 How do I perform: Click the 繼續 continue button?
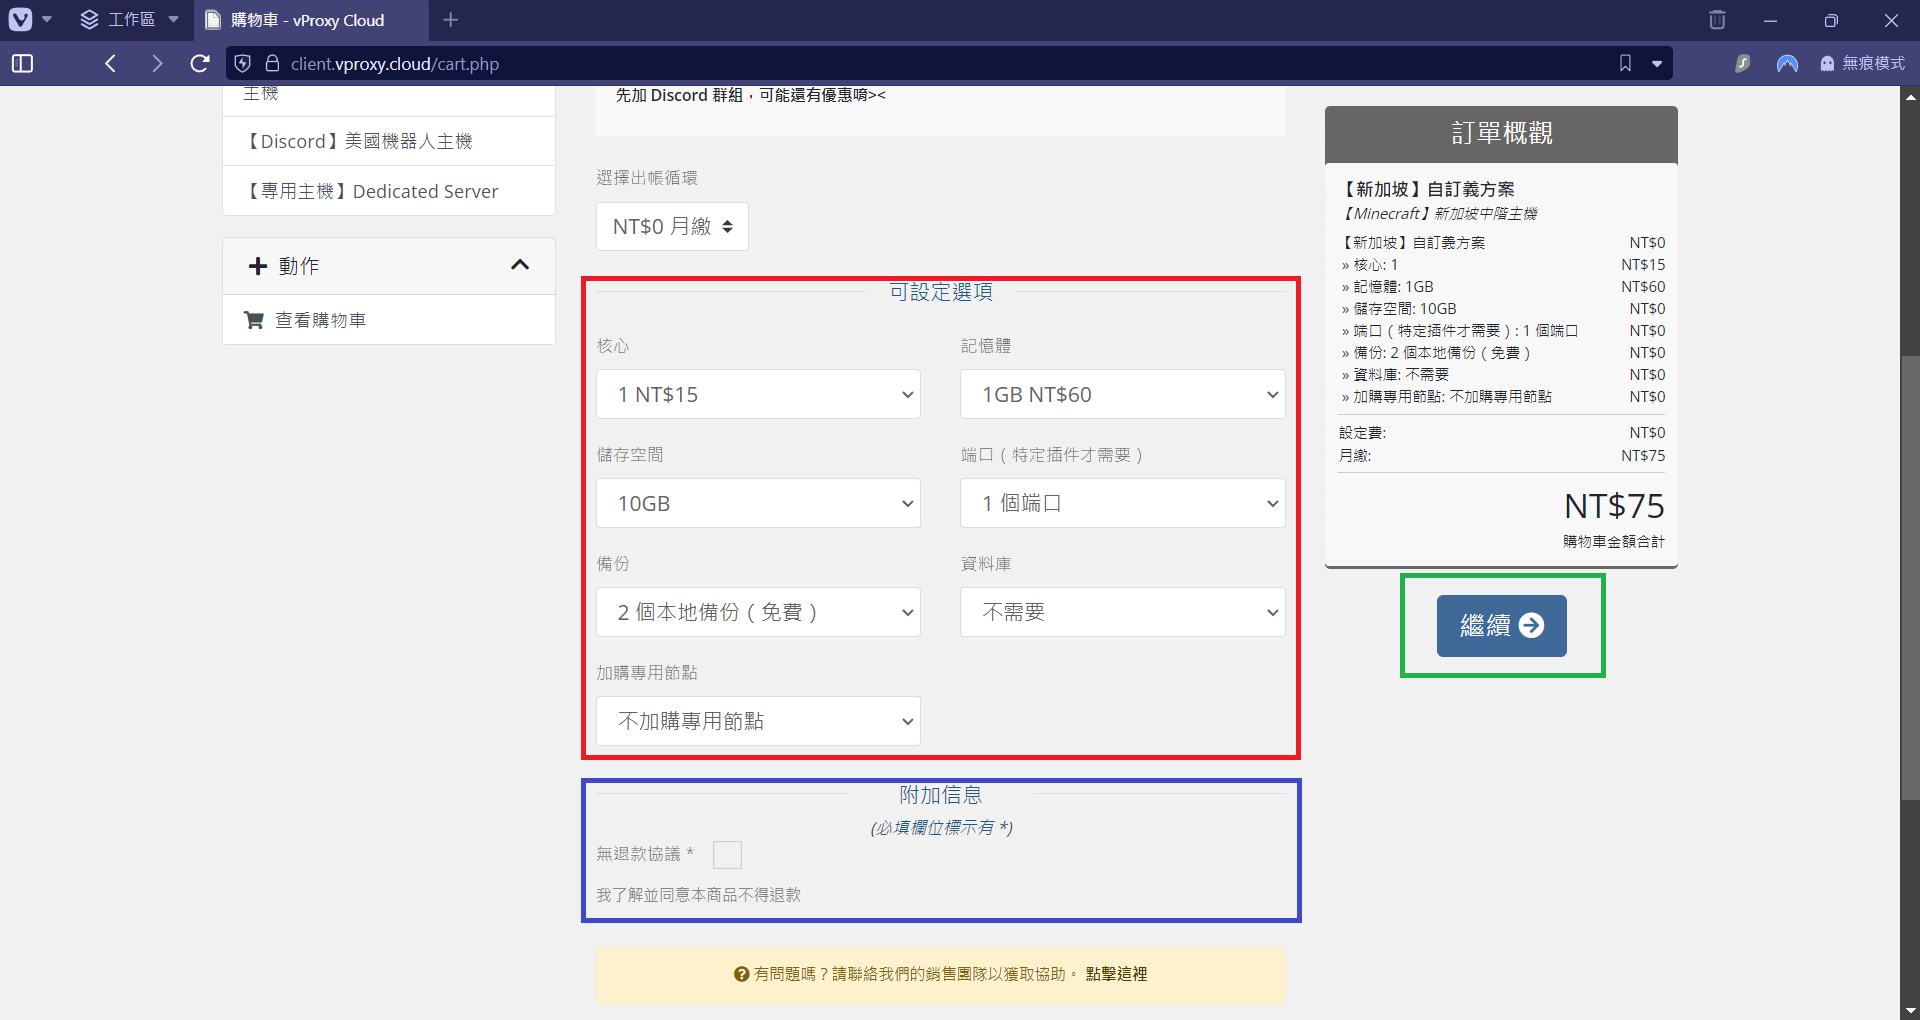tap(1501, 626)
